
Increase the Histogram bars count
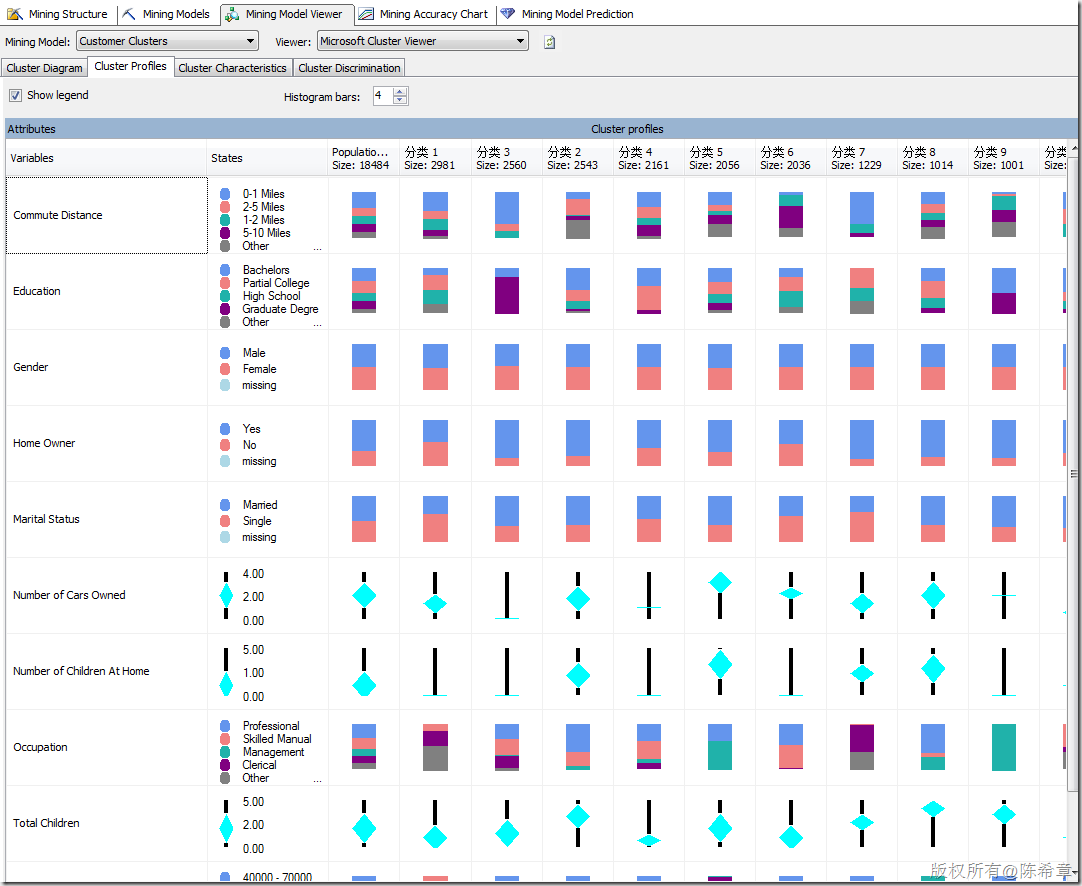click(400, 92)
